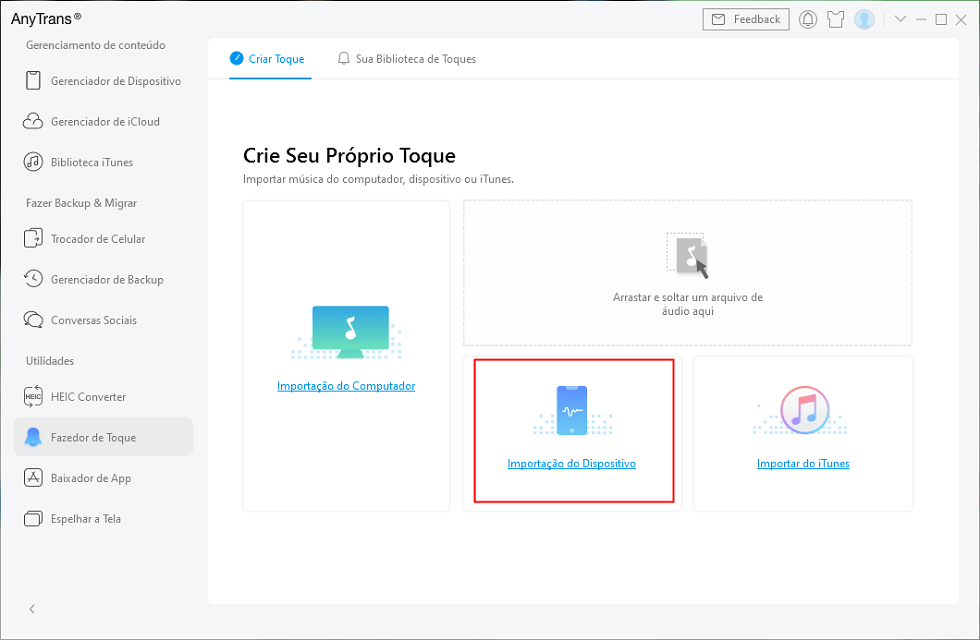Click the Baixador de App icon
The height and width of the screenshot is (640, 980).
[33, 478]
